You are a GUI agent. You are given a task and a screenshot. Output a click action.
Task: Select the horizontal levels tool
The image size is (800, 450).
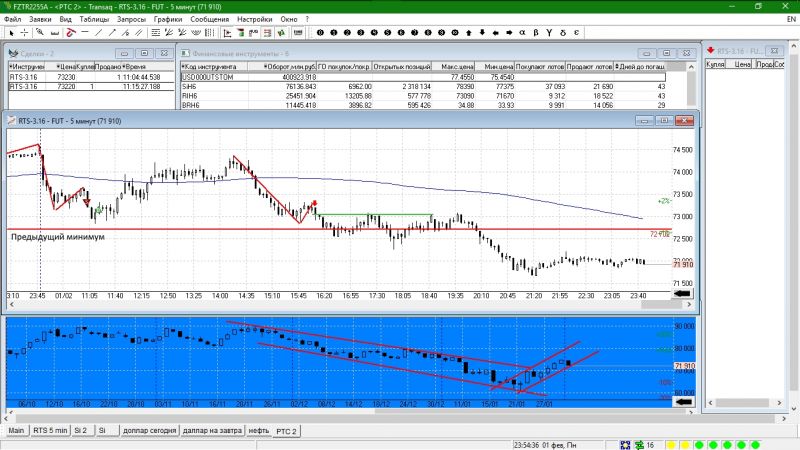pyautogui.click(x=156, y=33)
